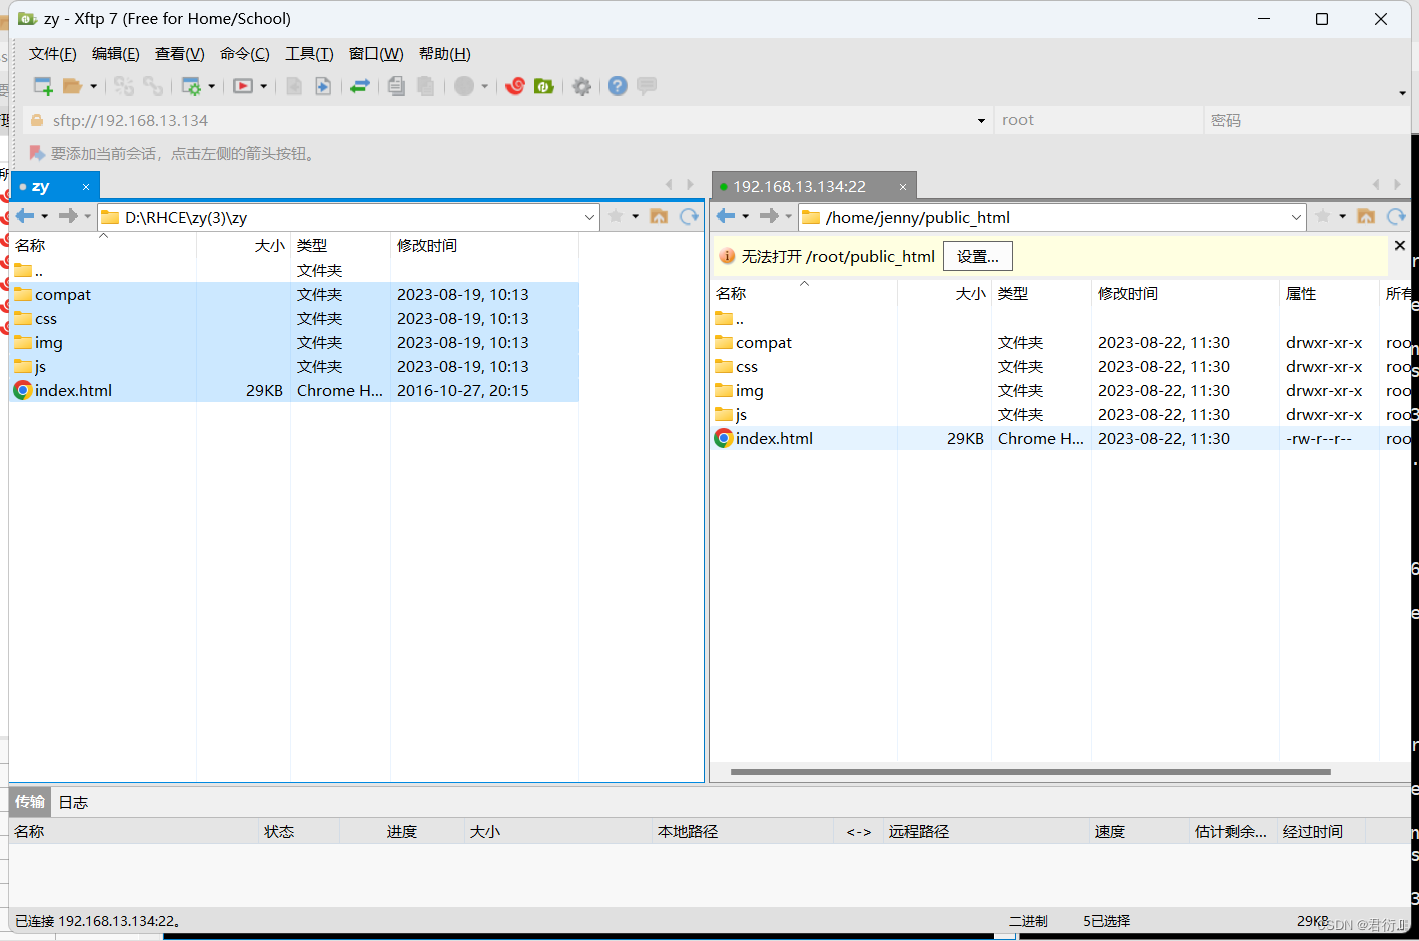Open the local pane bookmarks star dropdown
The height and width of the screenshot is (941, 1419).
click(636, 216)
